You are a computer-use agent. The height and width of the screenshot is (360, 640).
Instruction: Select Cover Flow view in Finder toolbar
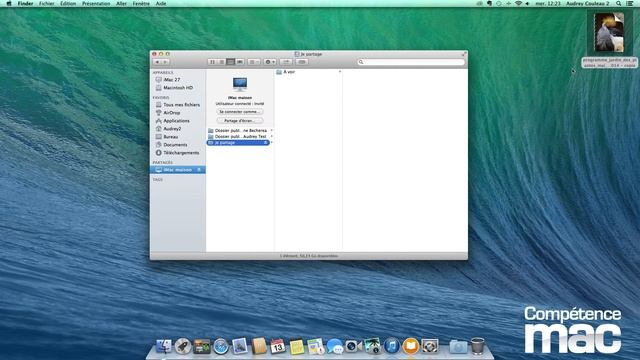240,62
